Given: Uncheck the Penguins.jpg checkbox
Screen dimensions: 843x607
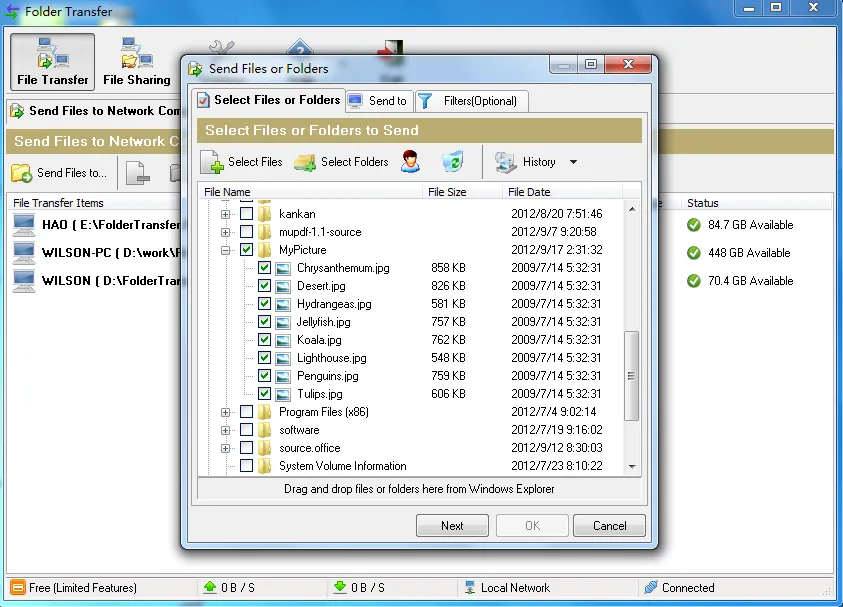Looking at the screenshot, I should [x=264, y=376].
